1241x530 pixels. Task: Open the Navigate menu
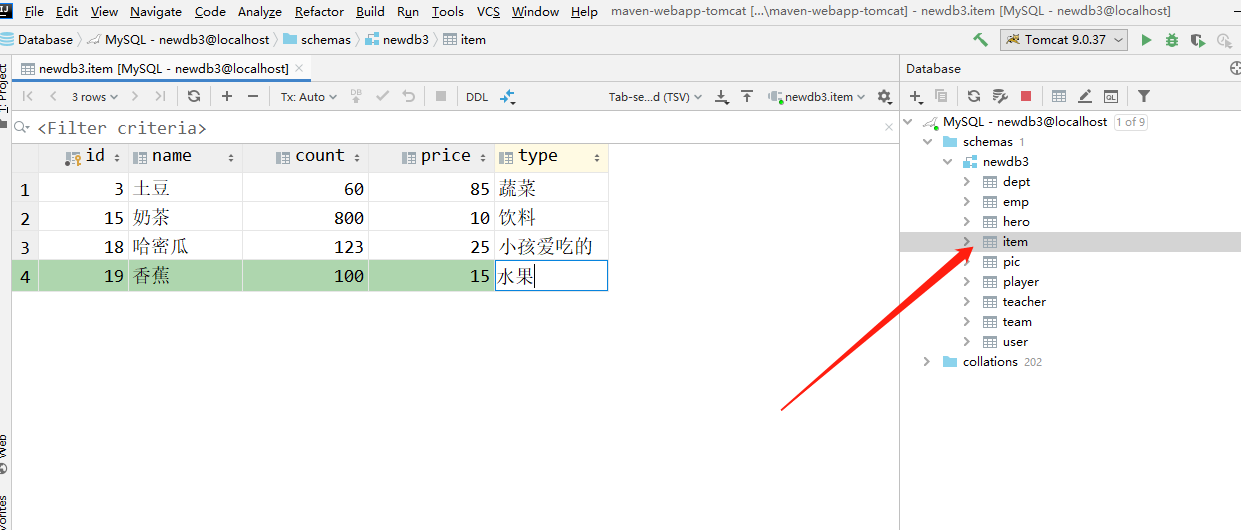(156, 12)
